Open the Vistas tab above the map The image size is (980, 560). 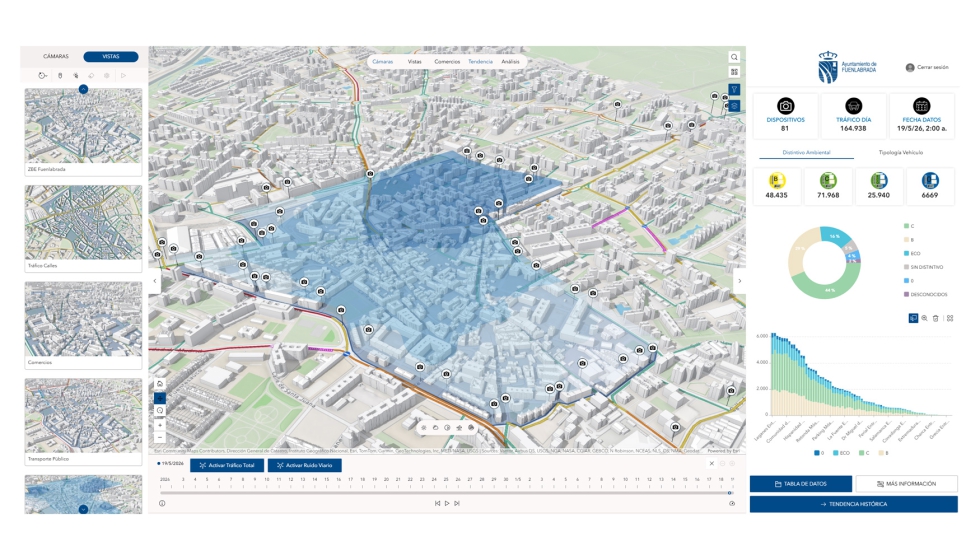click(414, 61)
